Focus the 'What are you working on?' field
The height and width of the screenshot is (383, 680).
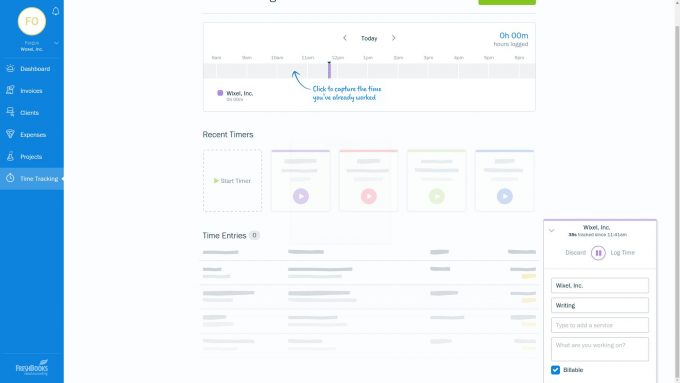coord(600,349)
